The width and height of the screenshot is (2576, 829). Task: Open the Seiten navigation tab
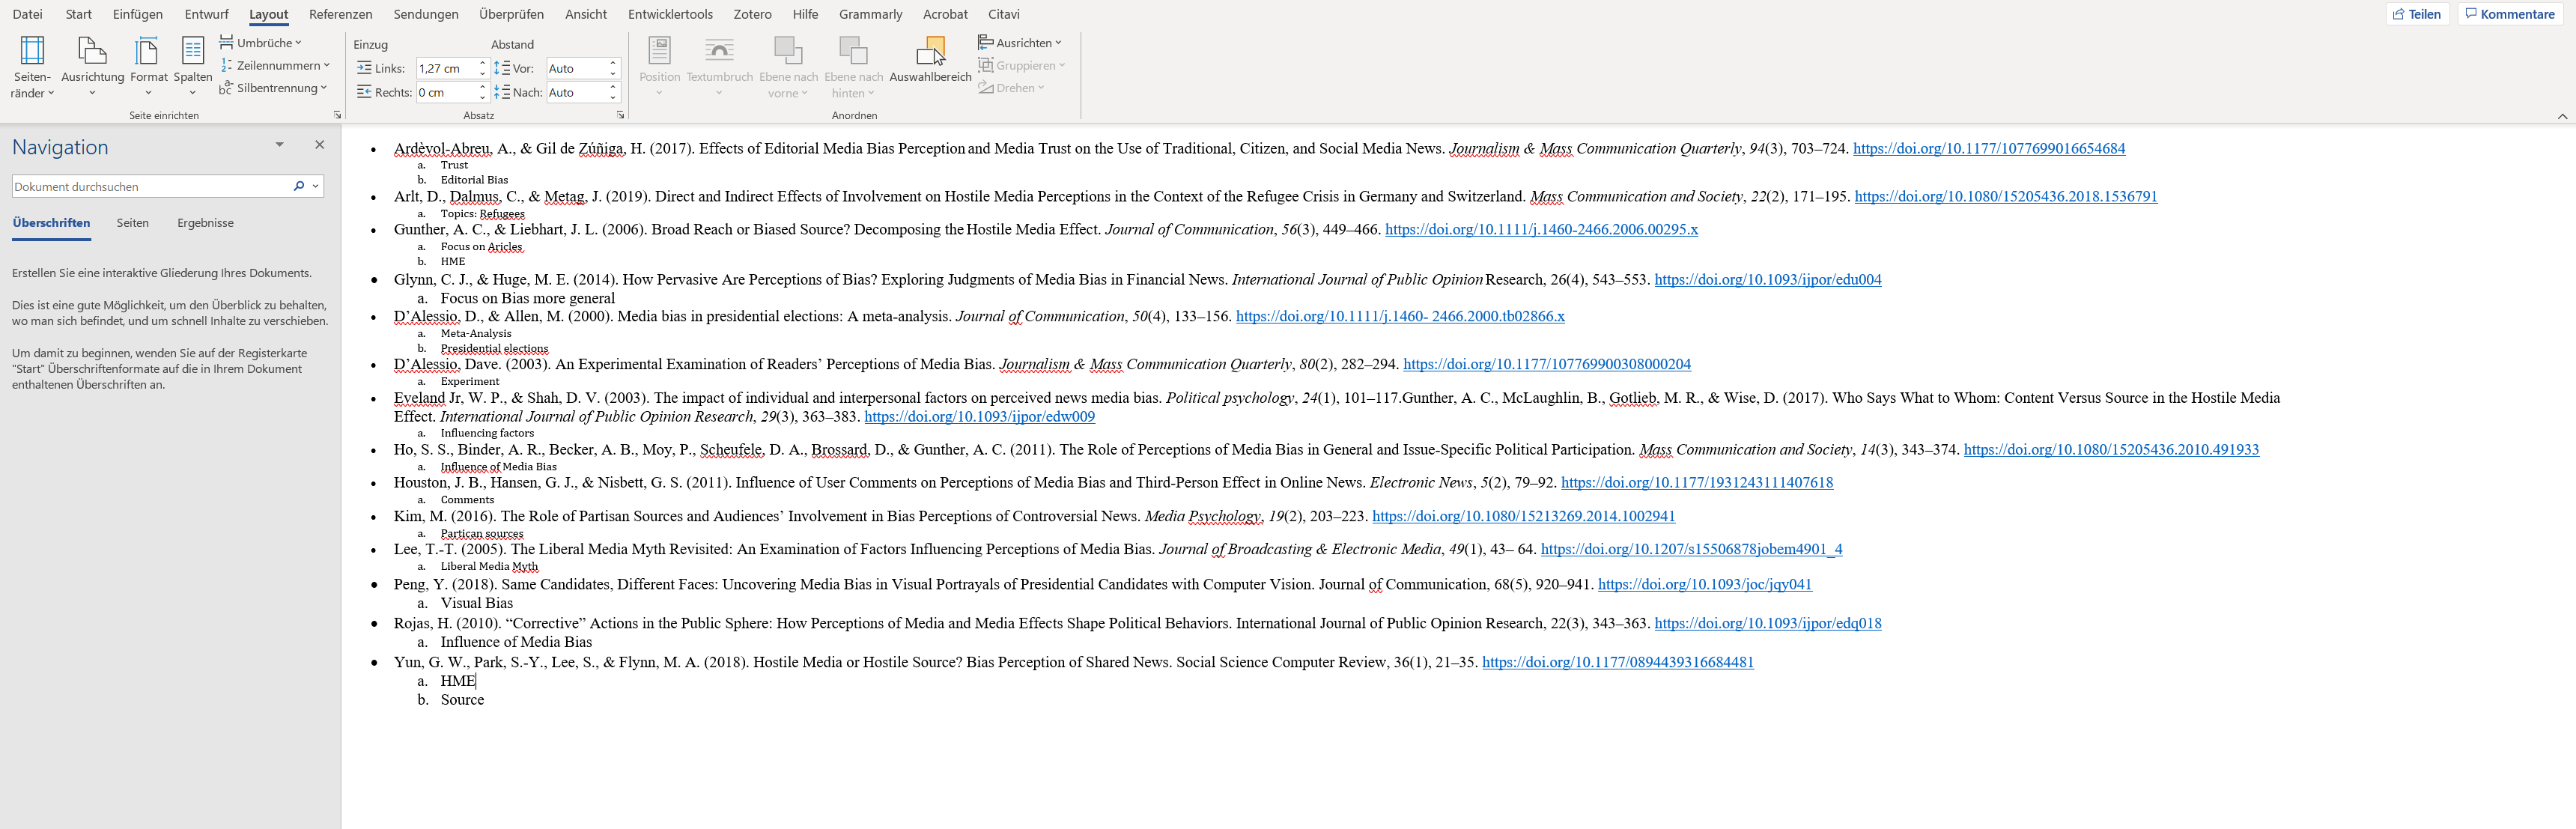(x=132, y=223)
